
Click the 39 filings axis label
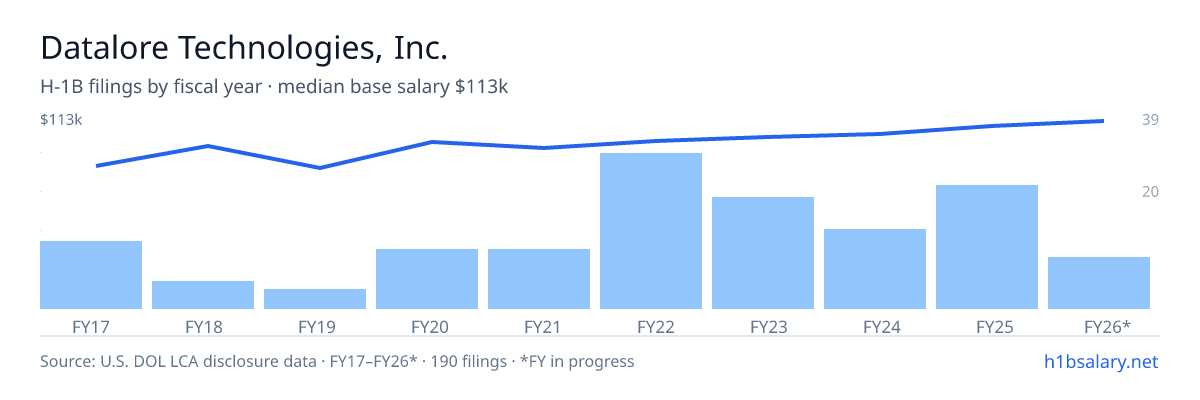pyautogui.click(x=1150, y=120)
